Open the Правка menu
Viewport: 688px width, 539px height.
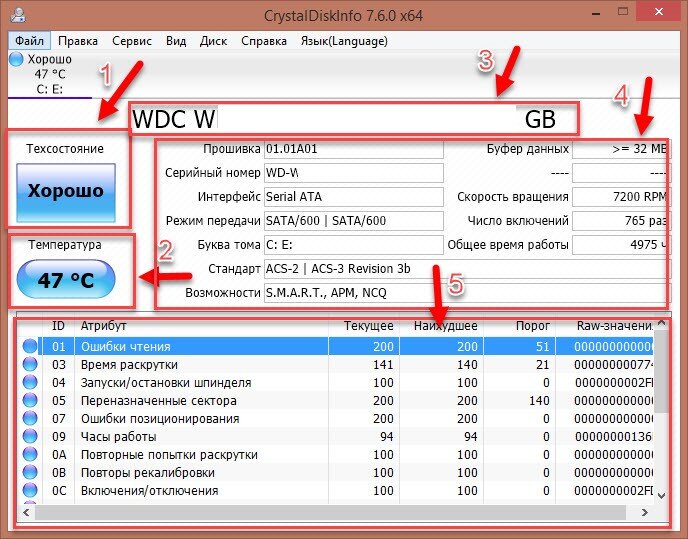click(x=78, y=41)
